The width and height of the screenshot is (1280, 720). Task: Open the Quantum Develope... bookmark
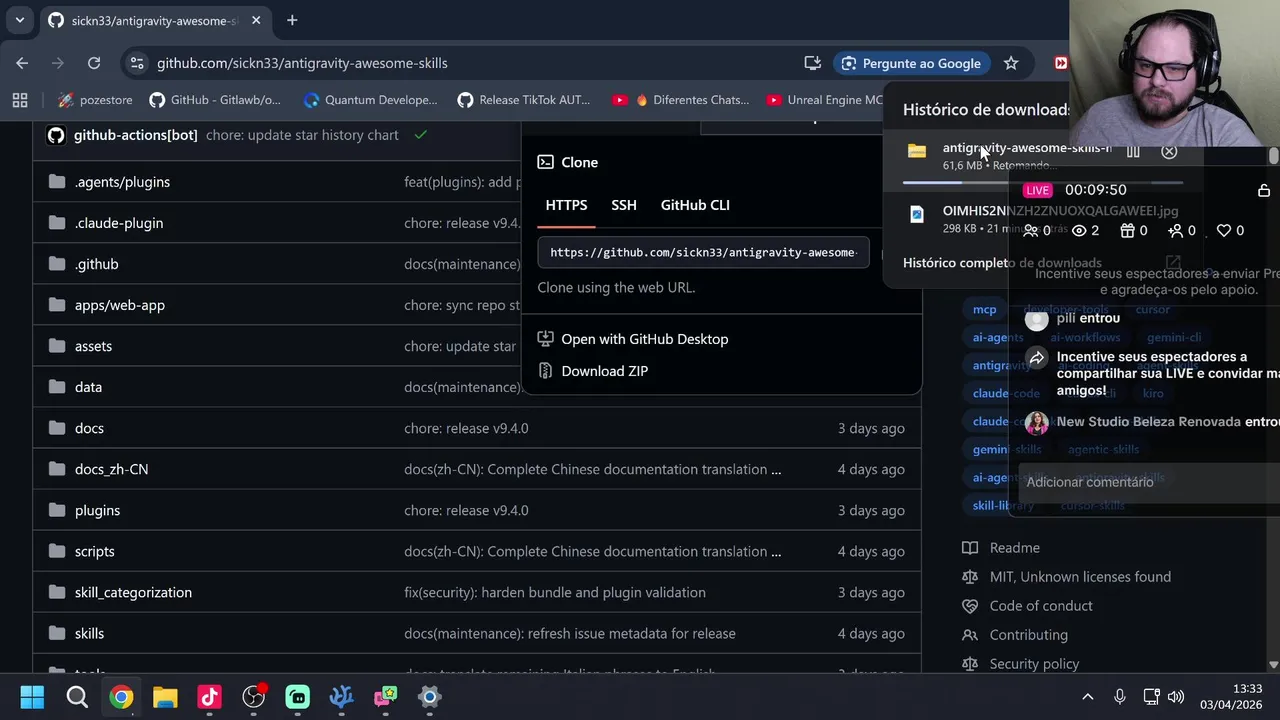[x=370, y=100]
